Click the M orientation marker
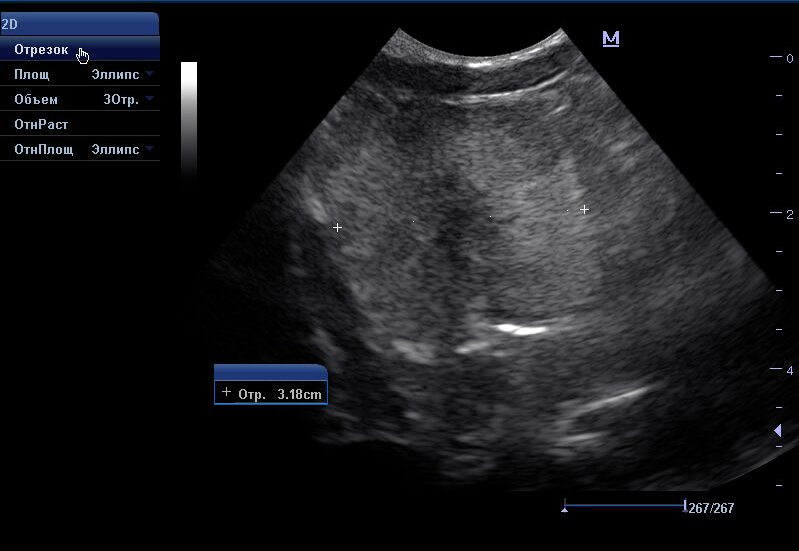Viewport: 799px width, 551px height. (611, 39)
